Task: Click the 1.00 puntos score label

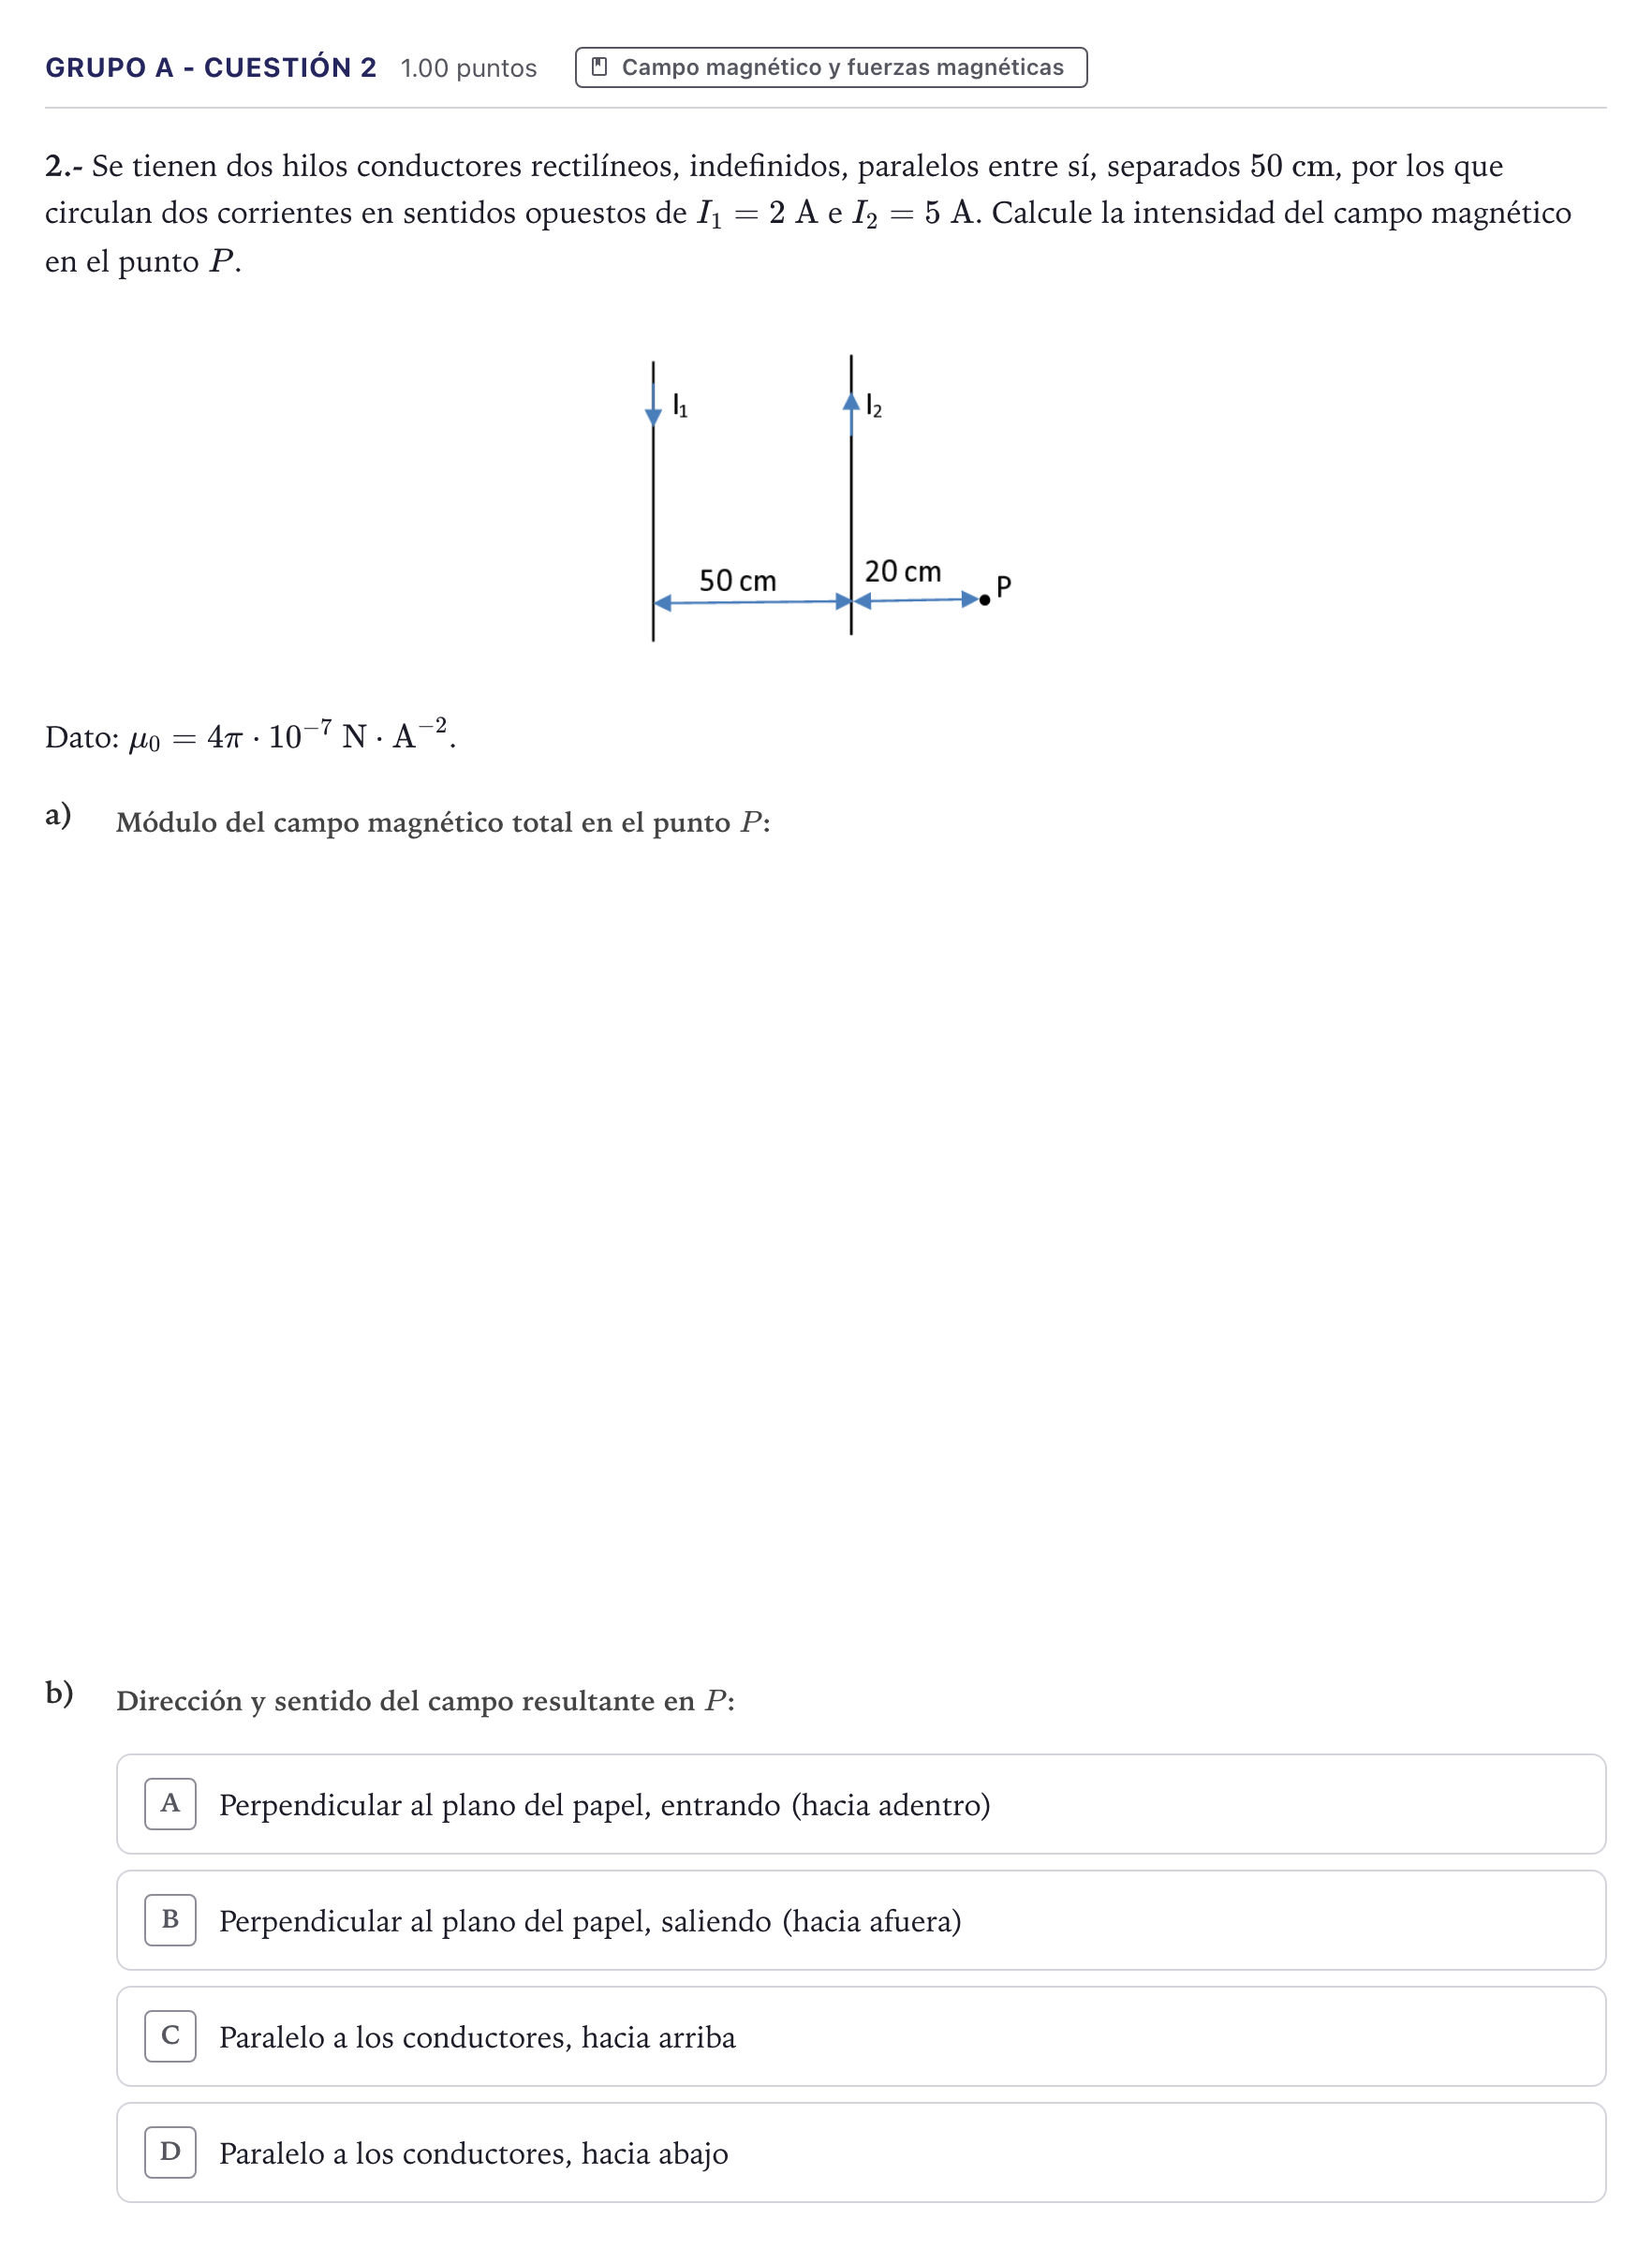Action: 468,68
